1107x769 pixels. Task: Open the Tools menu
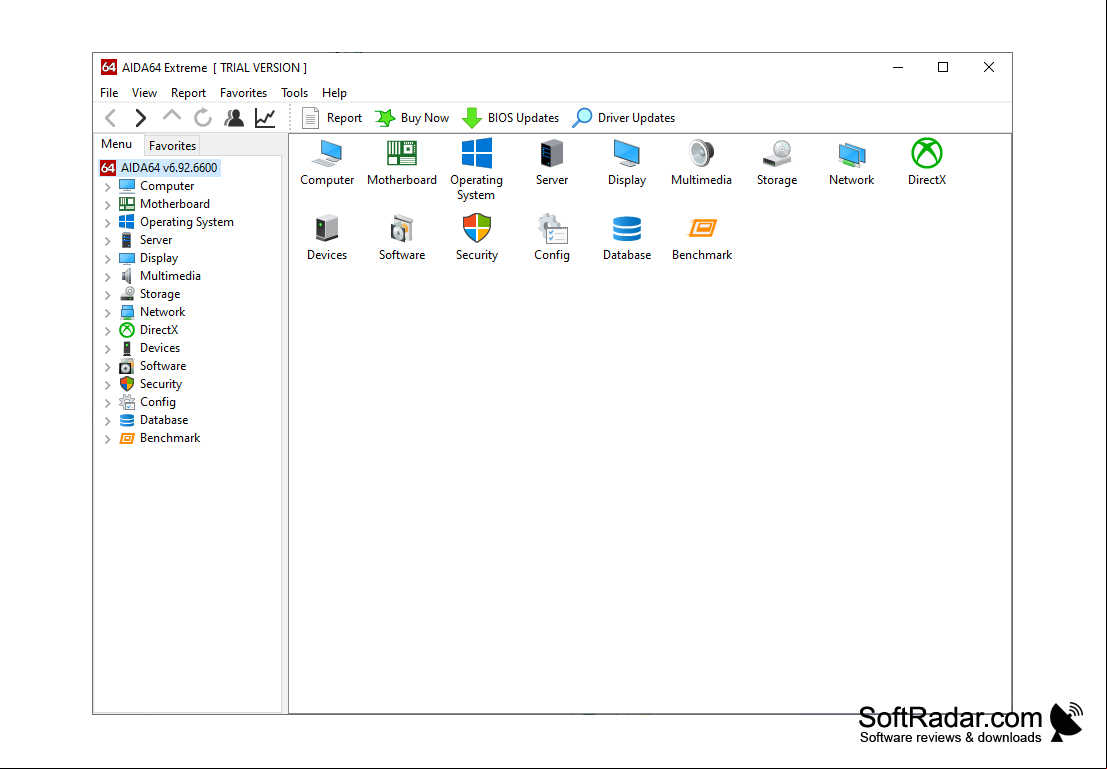(294, 93)
